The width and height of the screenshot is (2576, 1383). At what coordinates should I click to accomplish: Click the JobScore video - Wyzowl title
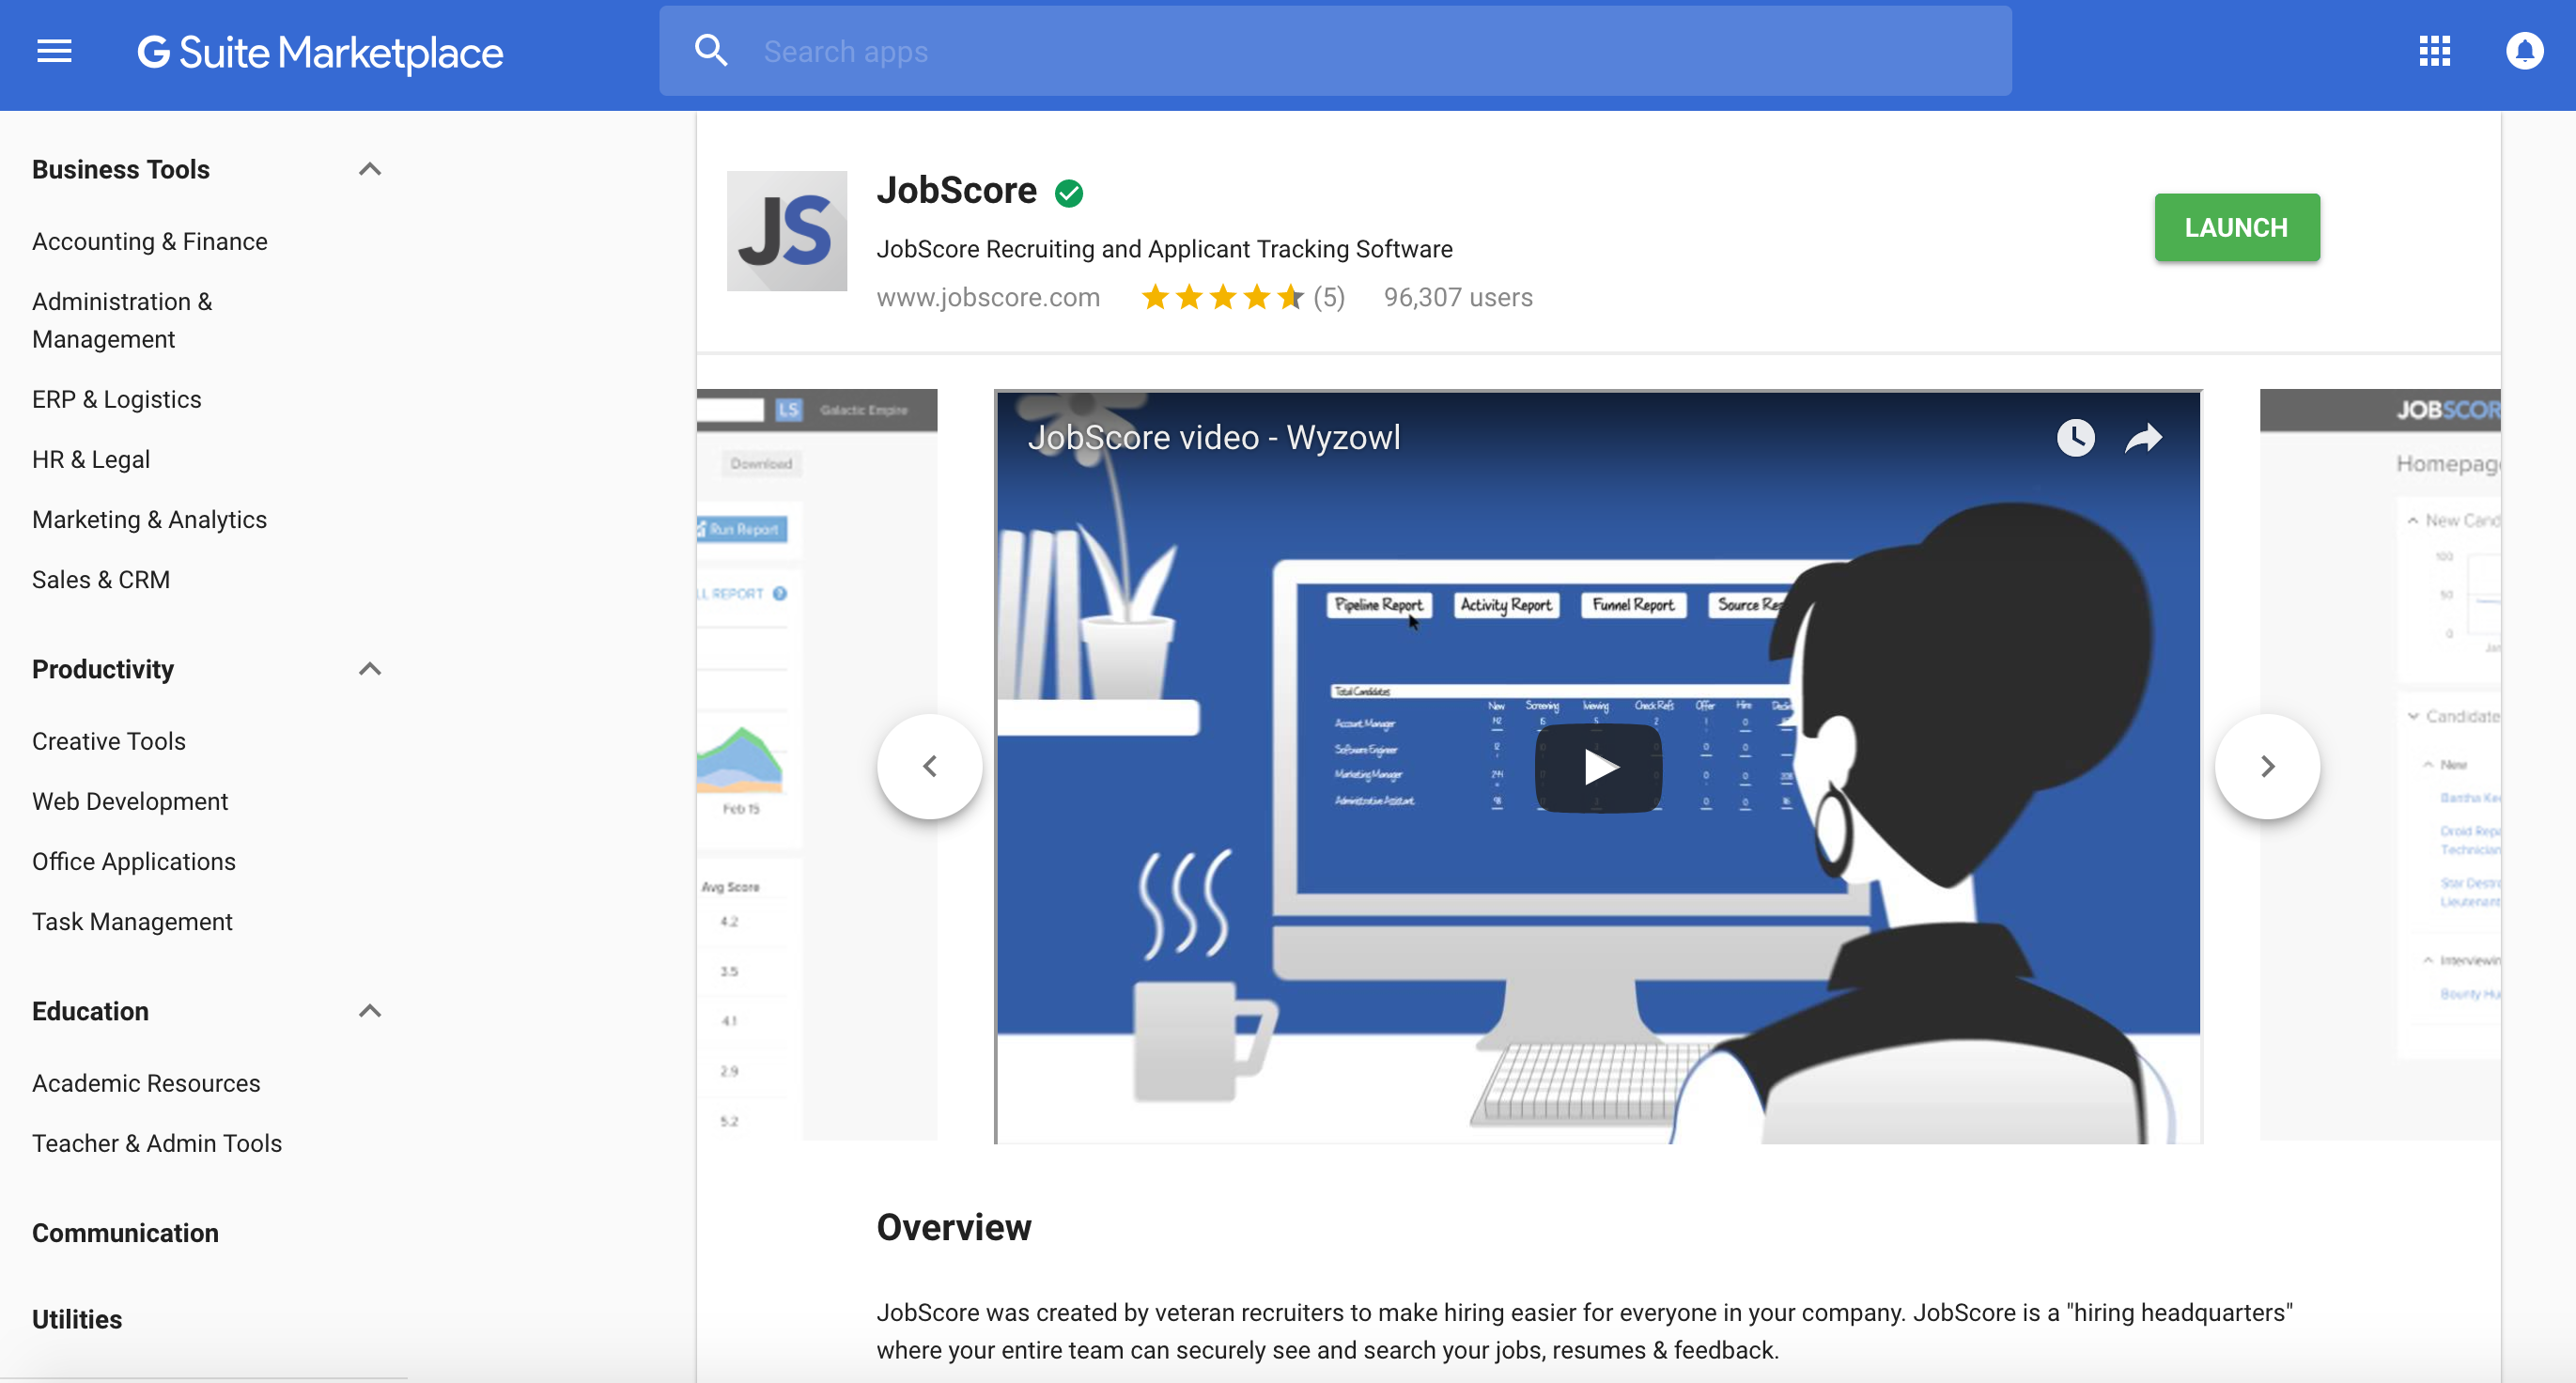click(x=1214, y=437)
